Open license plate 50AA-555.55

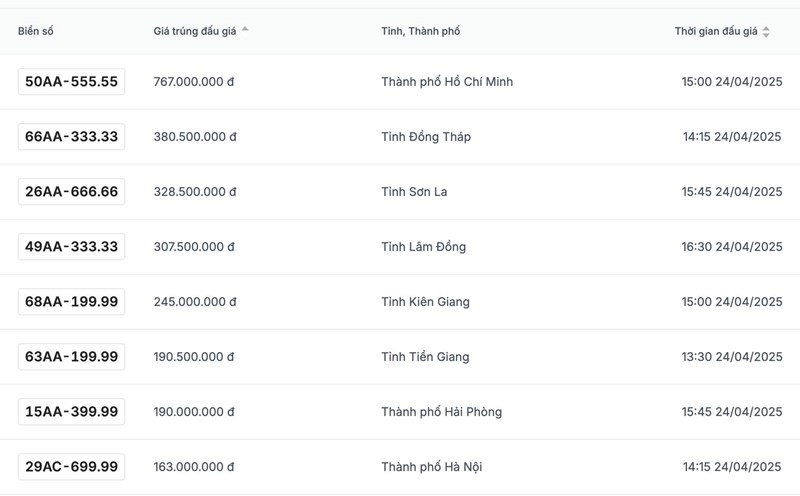click(x=71, y=82)
